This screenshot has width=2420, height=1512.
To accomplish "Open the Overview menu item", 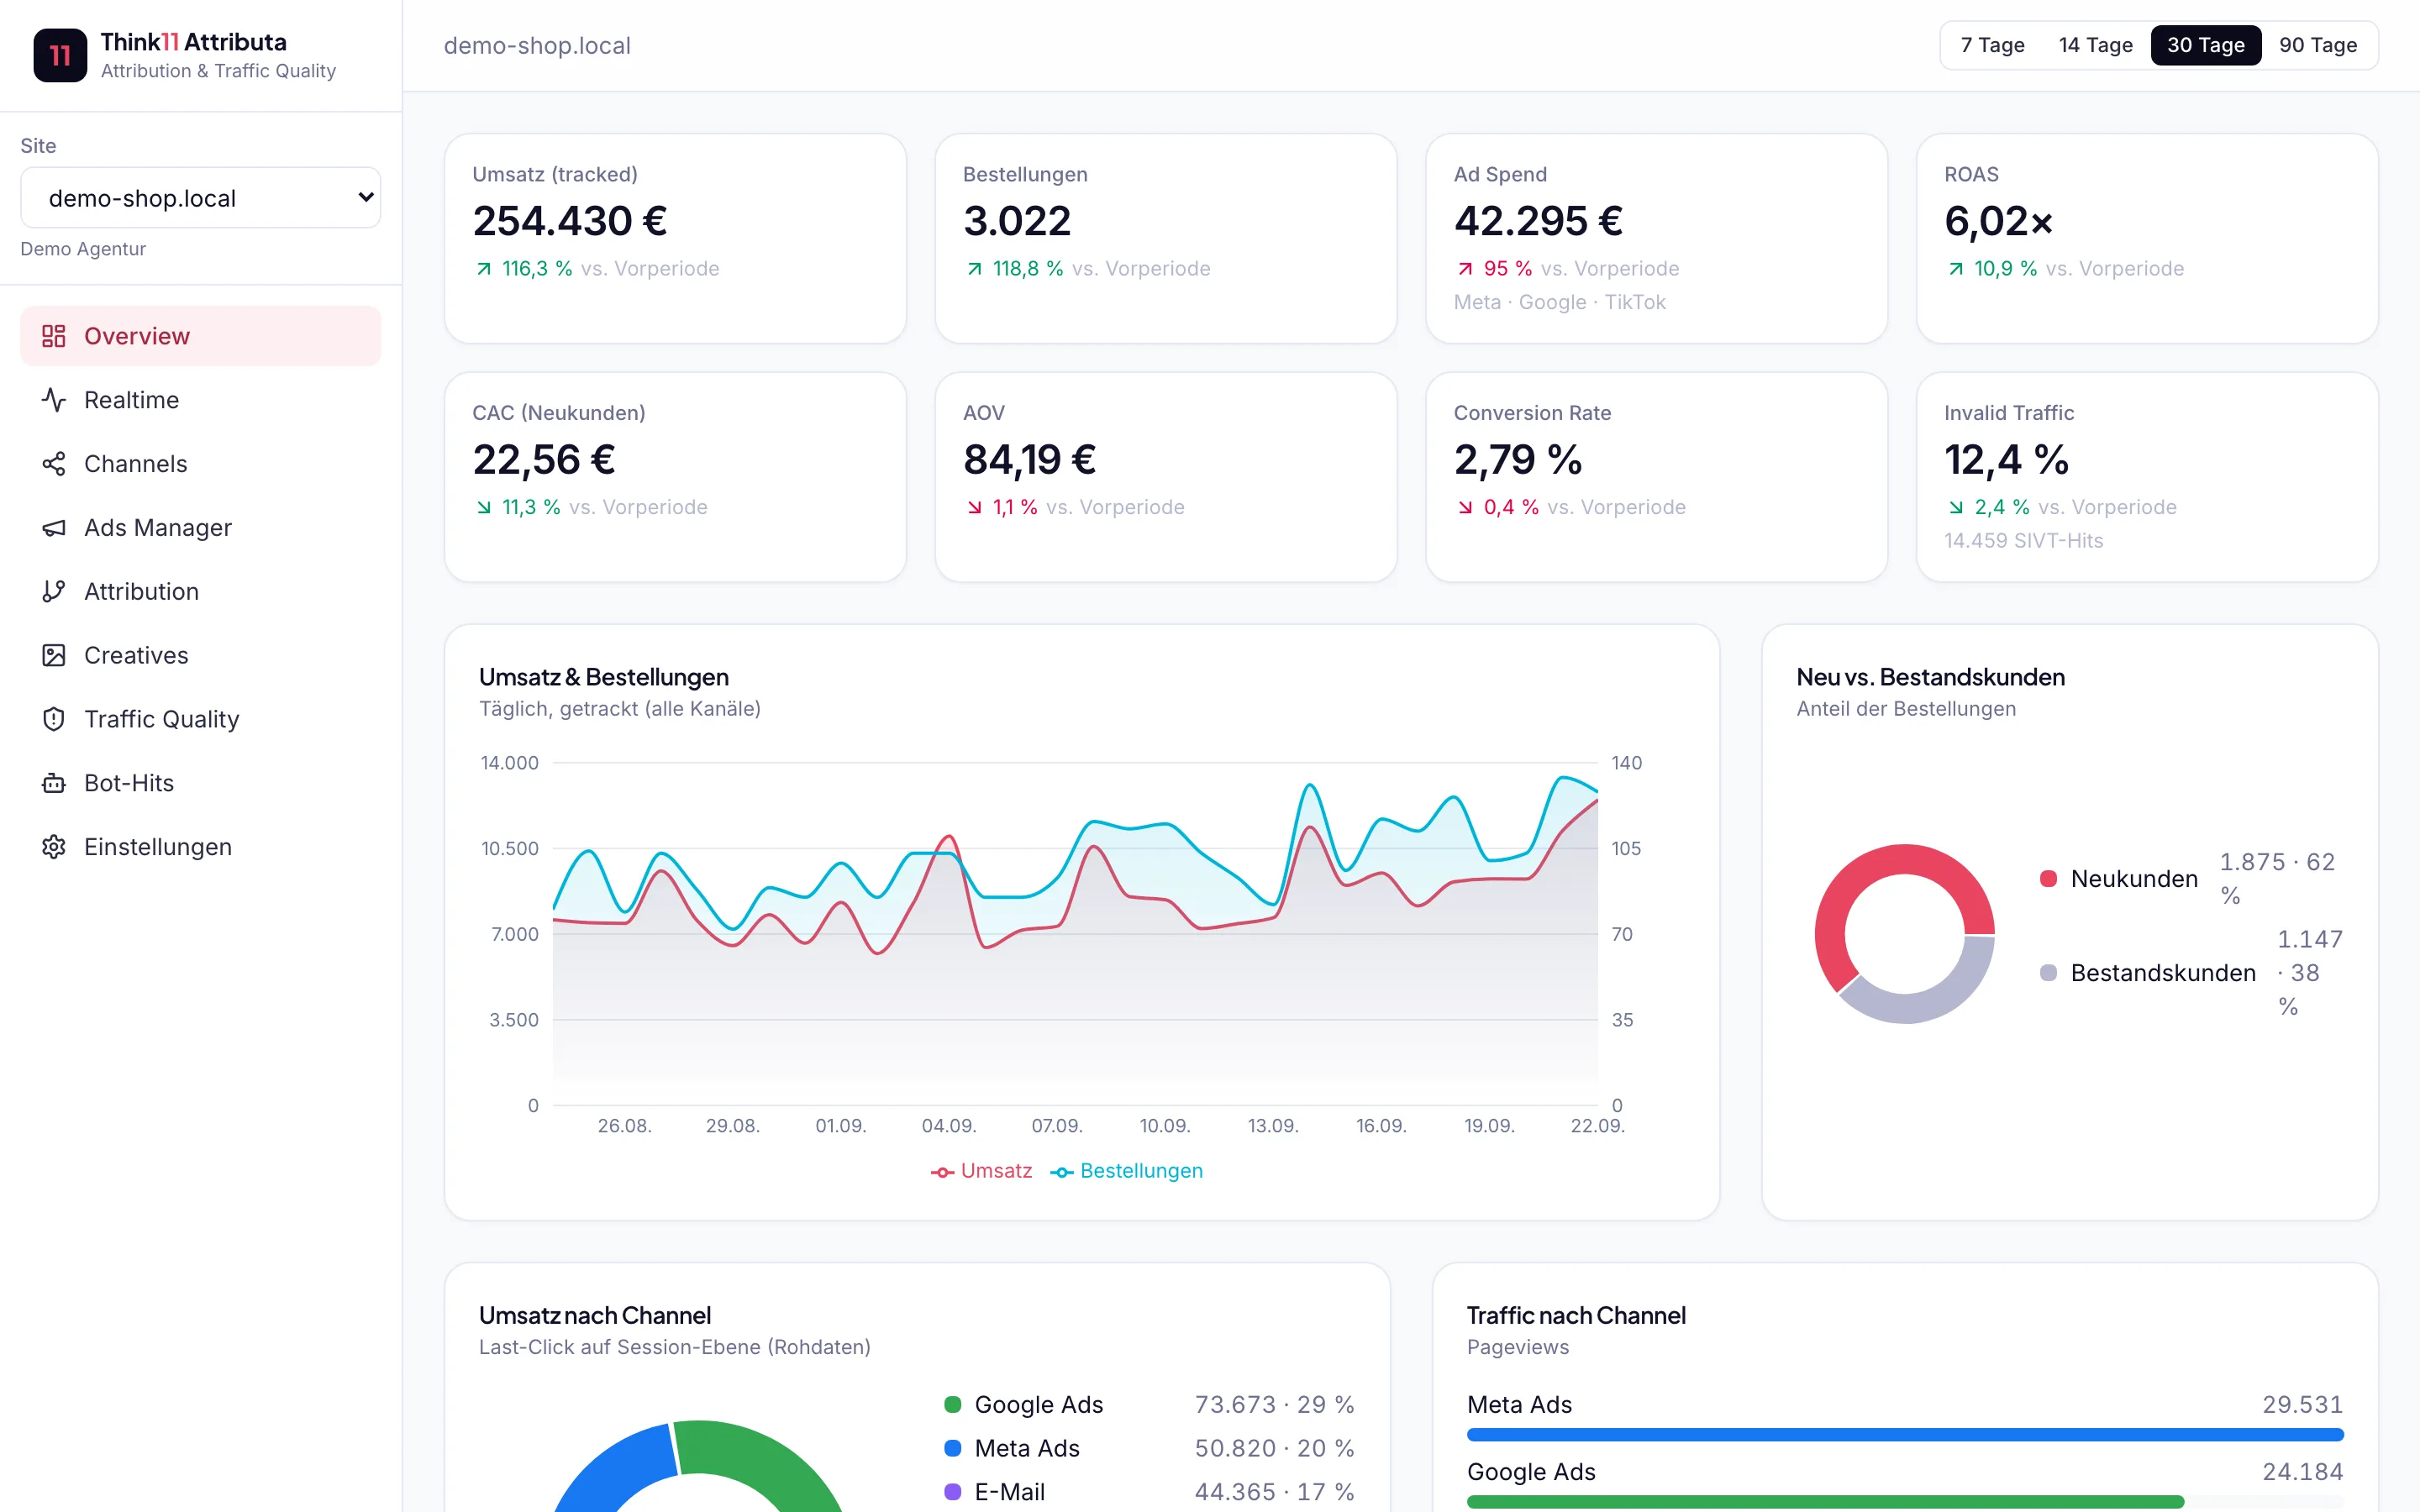I will tap(201, 336).
